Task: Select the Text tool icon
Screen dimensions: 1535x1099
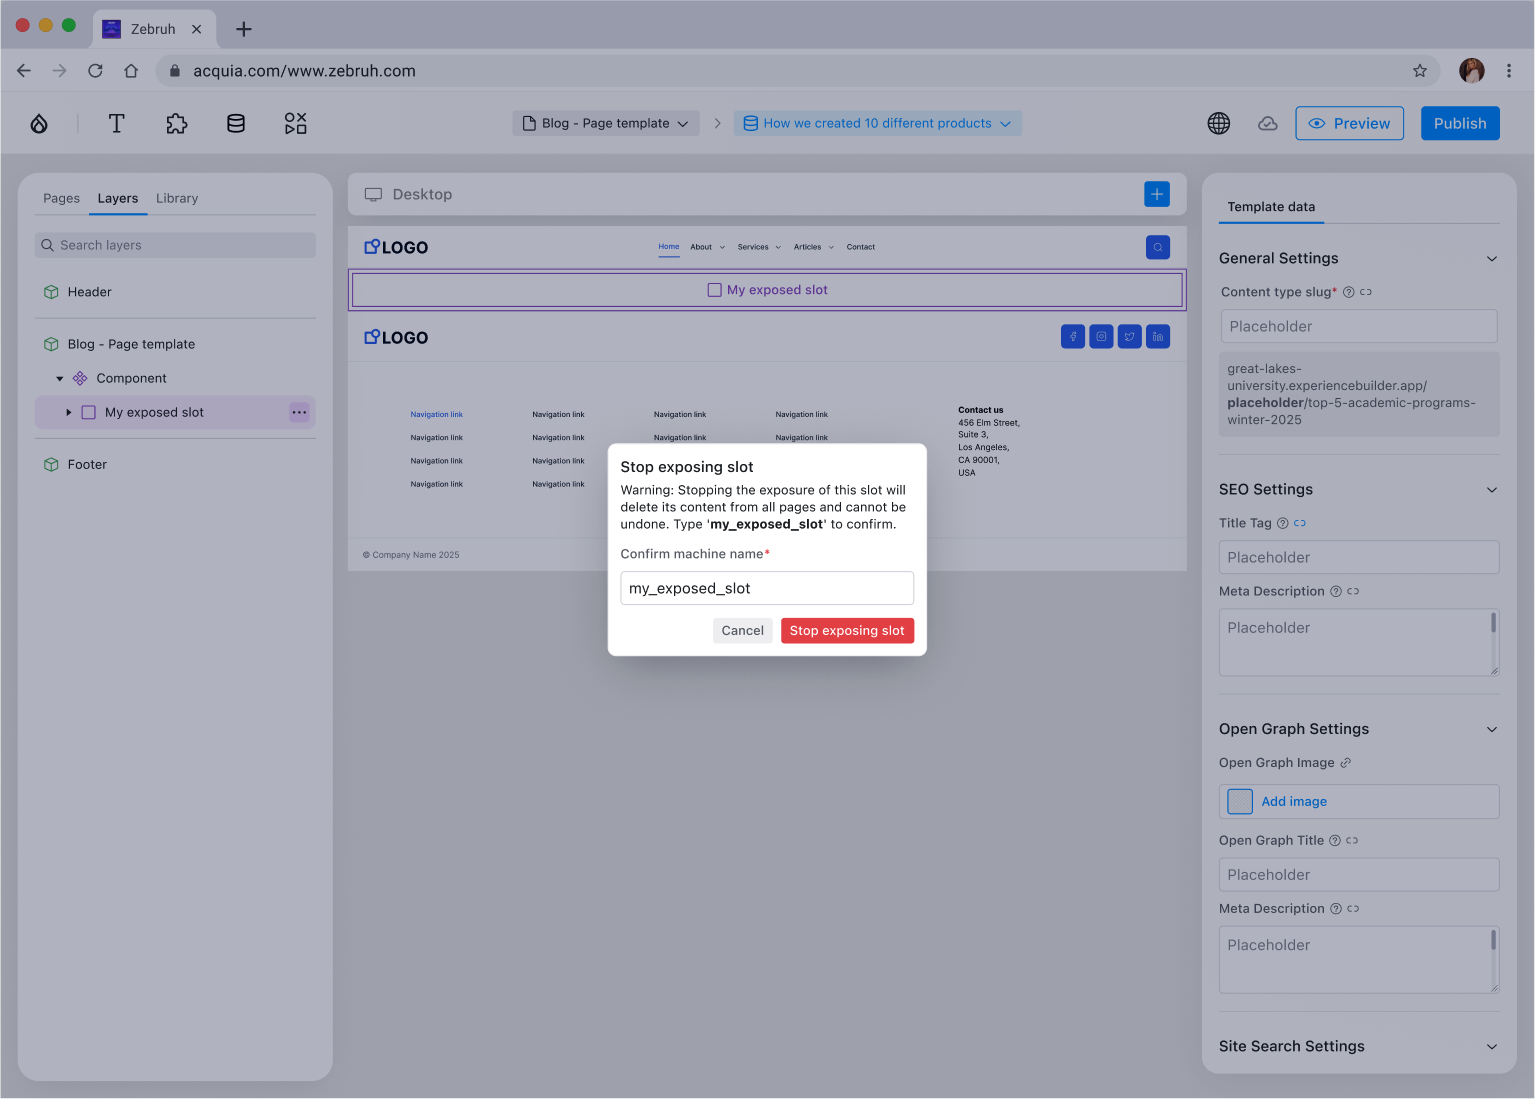Action: pyautogui.click(x=116, y=123)
